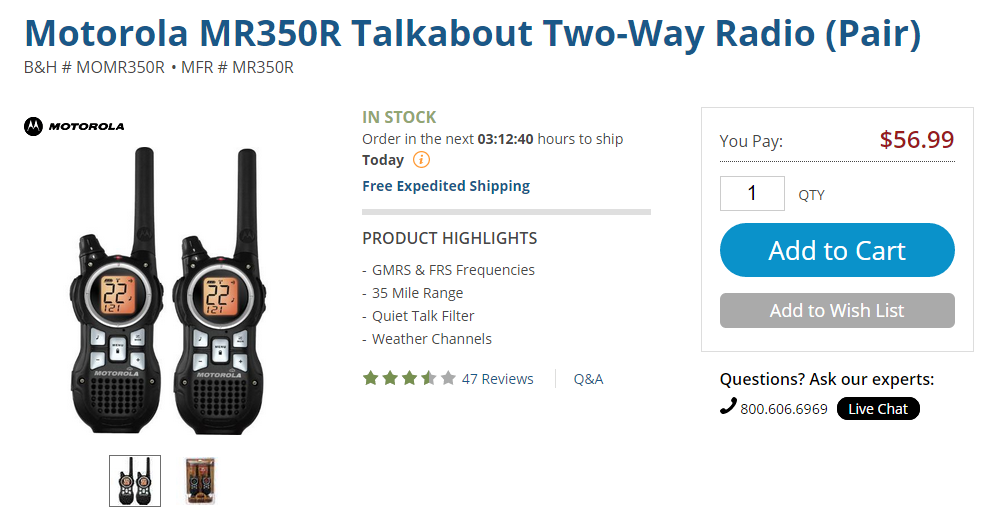Click Add to Wish List button

point(837,310)
